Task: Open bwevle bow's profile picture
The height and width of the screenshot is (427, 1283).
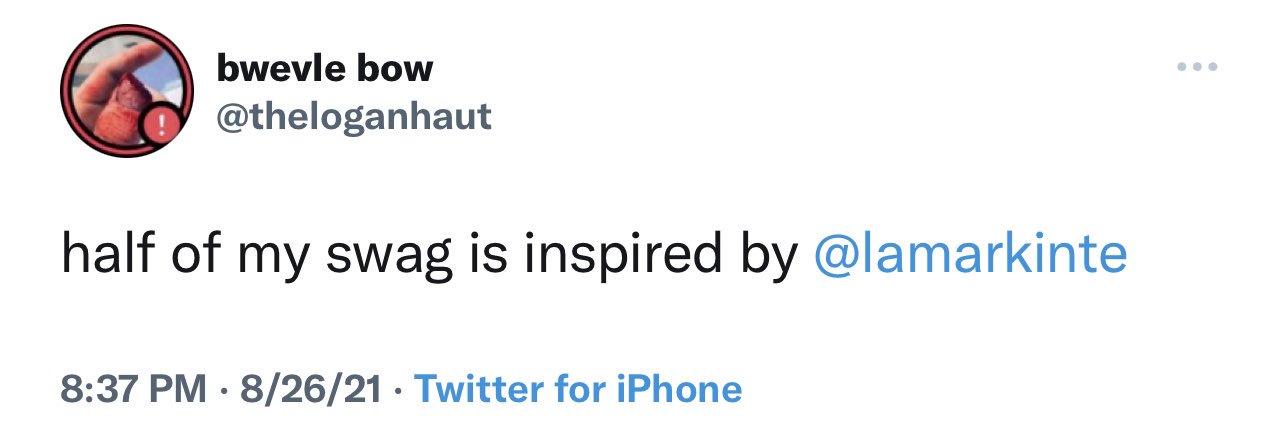Action: pos(126,91)
